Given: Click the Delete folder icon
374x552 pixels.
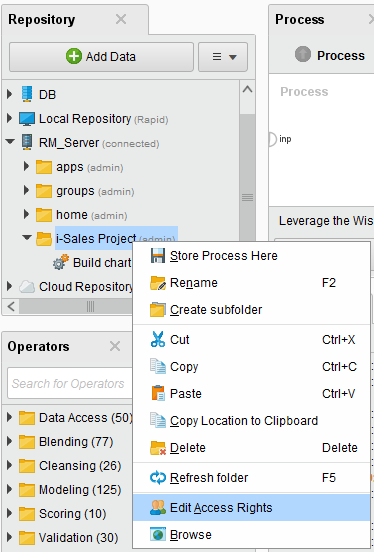Looking at the screenshot, I should (x=158, y=447).
